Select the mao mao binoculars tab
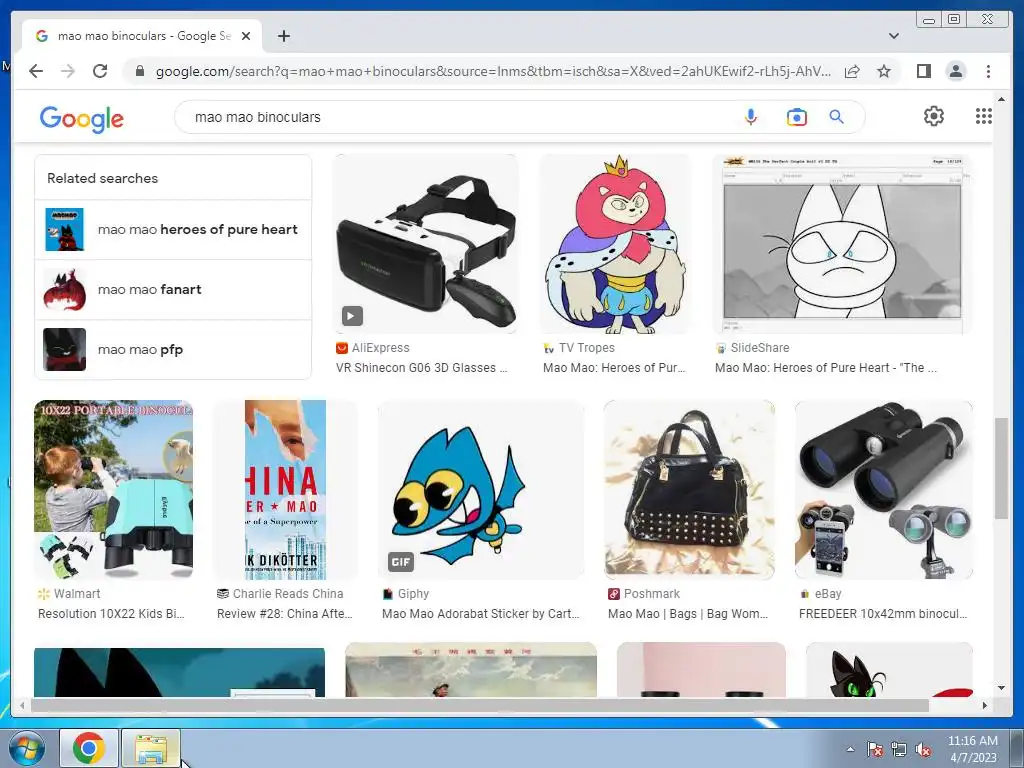The width and height of the screenshot is (1024, 768). point(143,36)
